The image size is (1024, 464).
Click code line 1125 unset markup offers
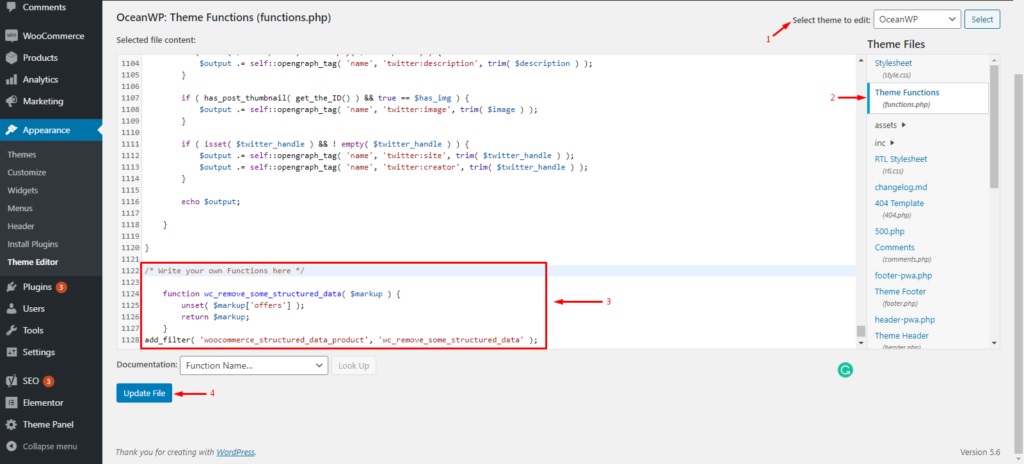point(243,305)
